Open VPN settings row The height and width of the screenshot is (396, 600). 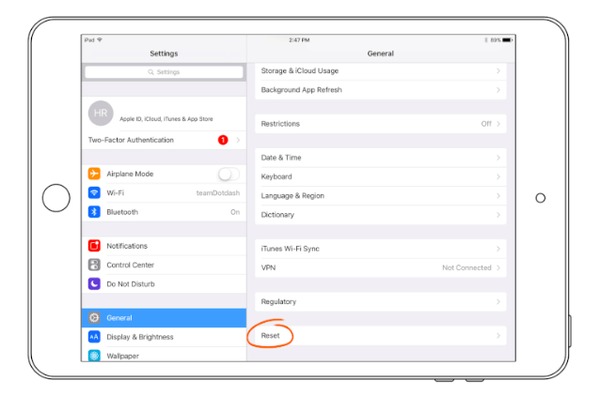coord(381,268)
